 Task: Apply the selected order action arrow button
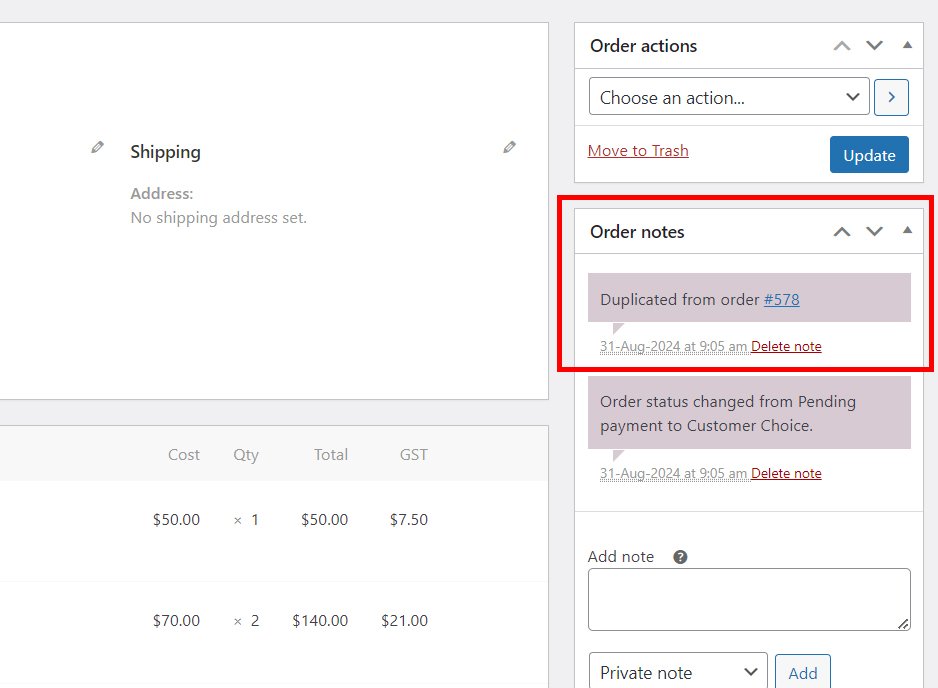pyautogui.click(x=891, y=97)
